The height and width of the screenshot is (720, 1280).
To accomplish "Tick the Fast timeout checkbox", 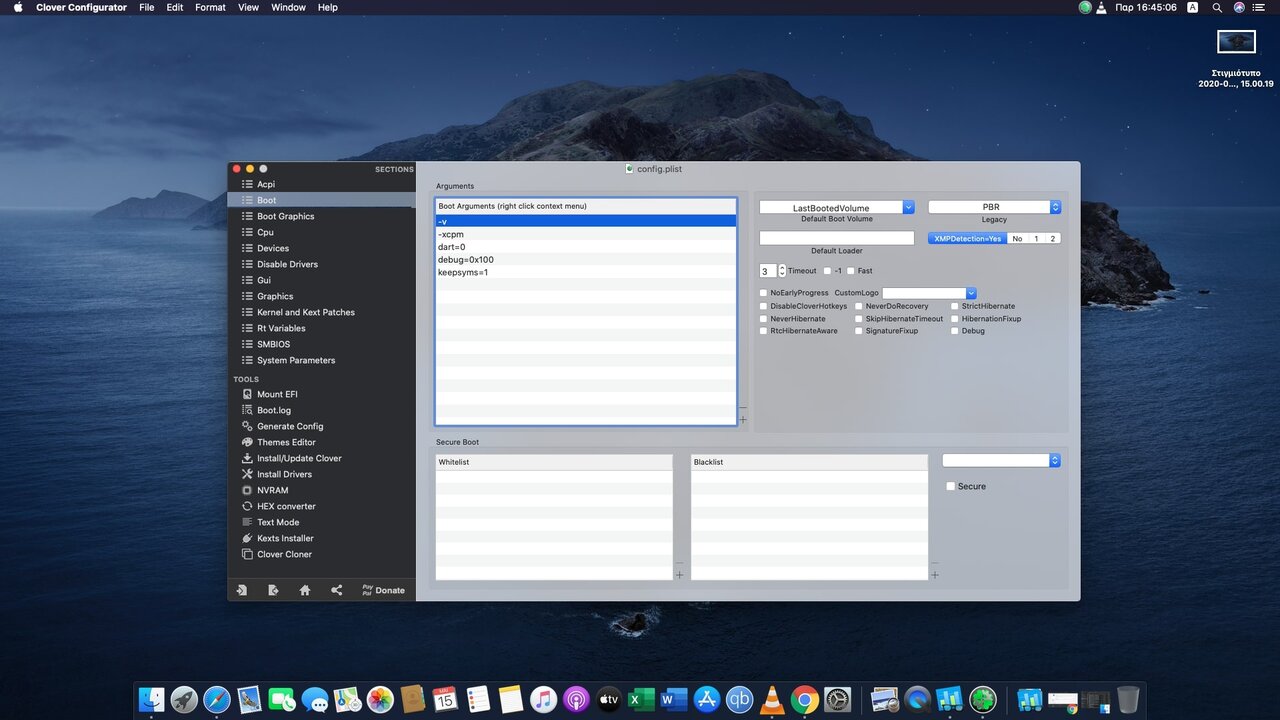I will click(x=851, y=271).
